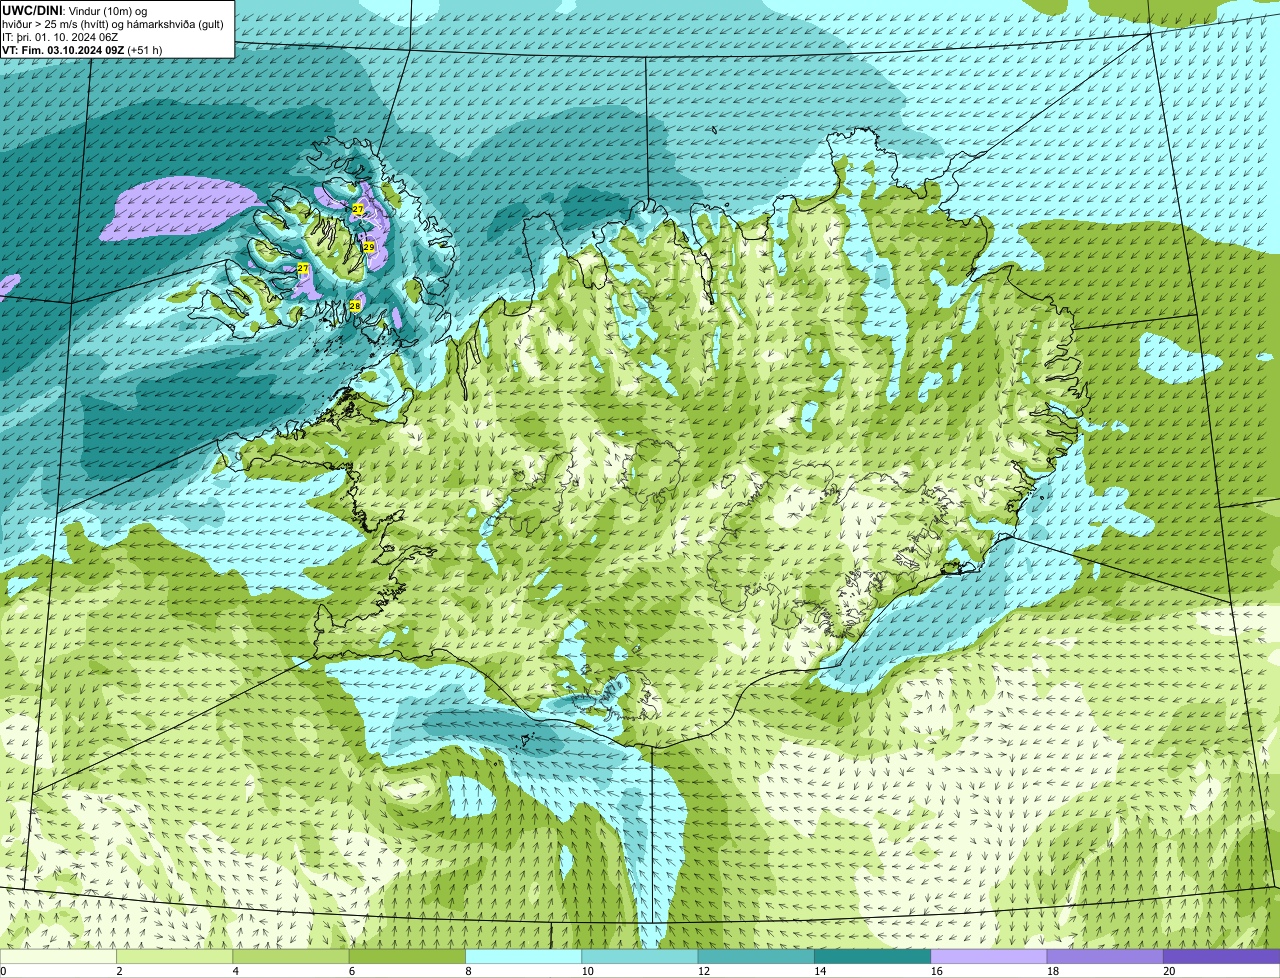Click the 16–18 m/s light purple swatch

coord(989,956)
